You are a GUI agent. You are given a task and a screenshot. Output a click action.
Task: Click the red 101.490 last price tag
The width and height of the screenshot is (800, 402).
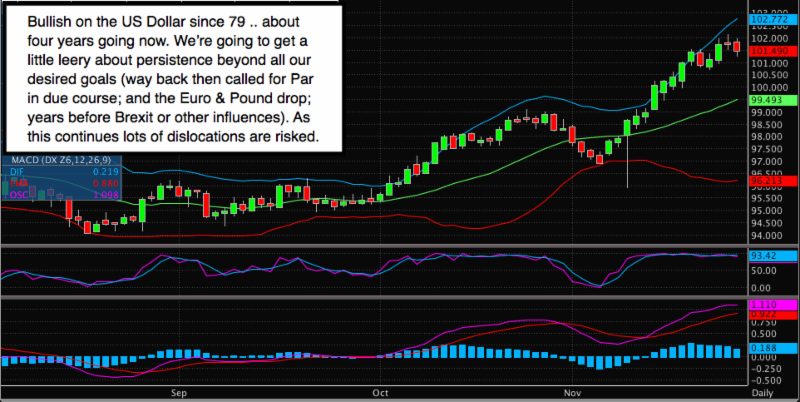[770, 47]
